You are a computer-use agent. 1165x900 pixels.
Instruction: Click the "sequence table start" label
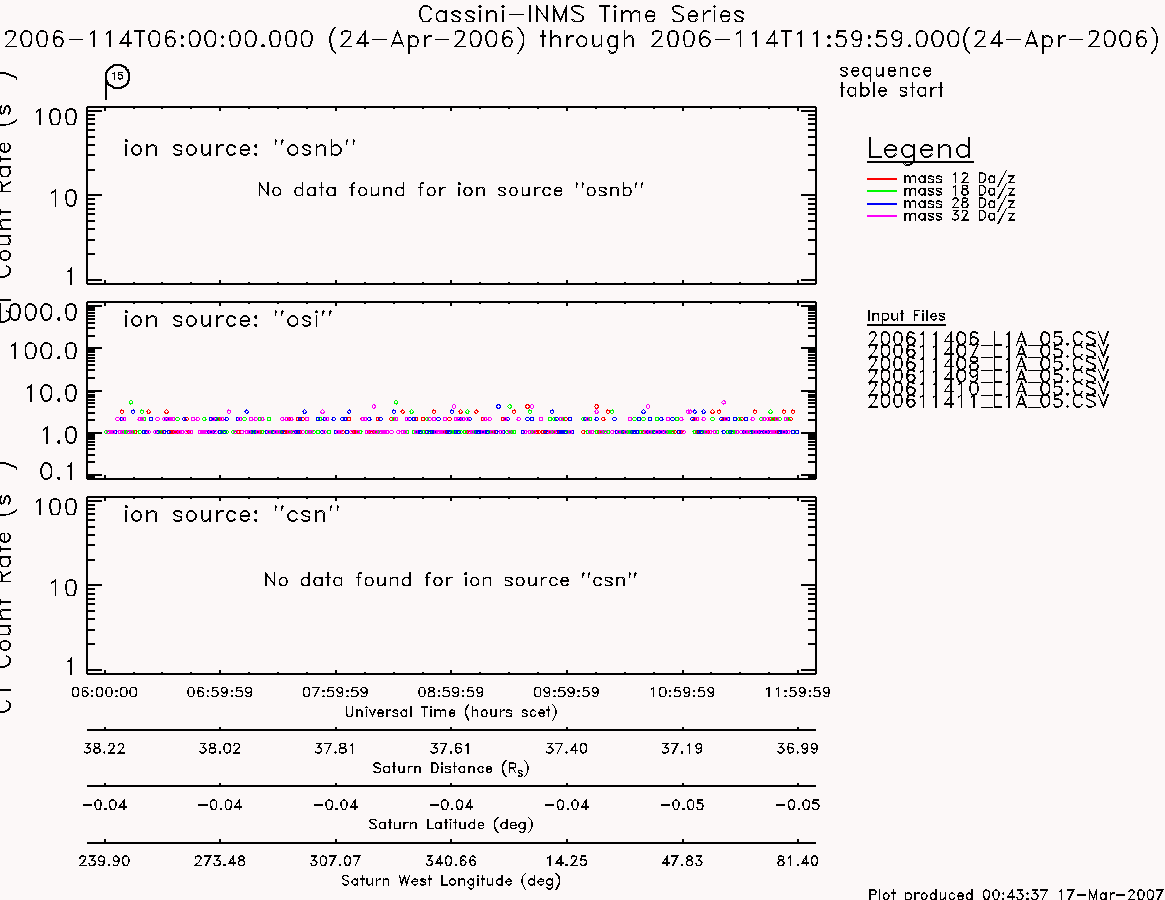(x=891, y=80)
